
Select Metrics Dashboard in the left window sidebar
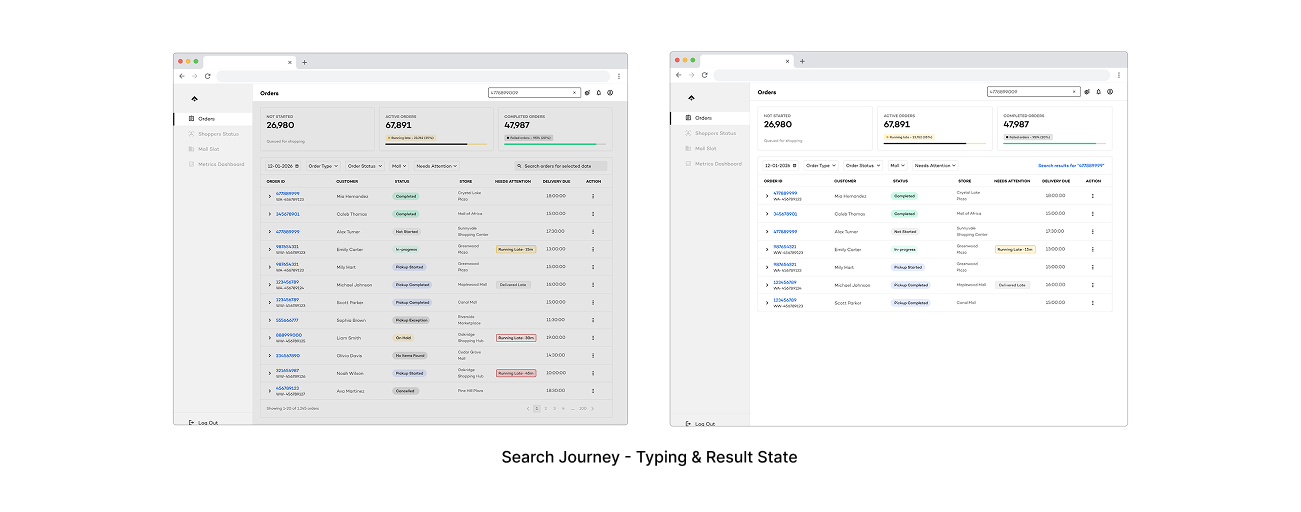click(x=220, y=164)
